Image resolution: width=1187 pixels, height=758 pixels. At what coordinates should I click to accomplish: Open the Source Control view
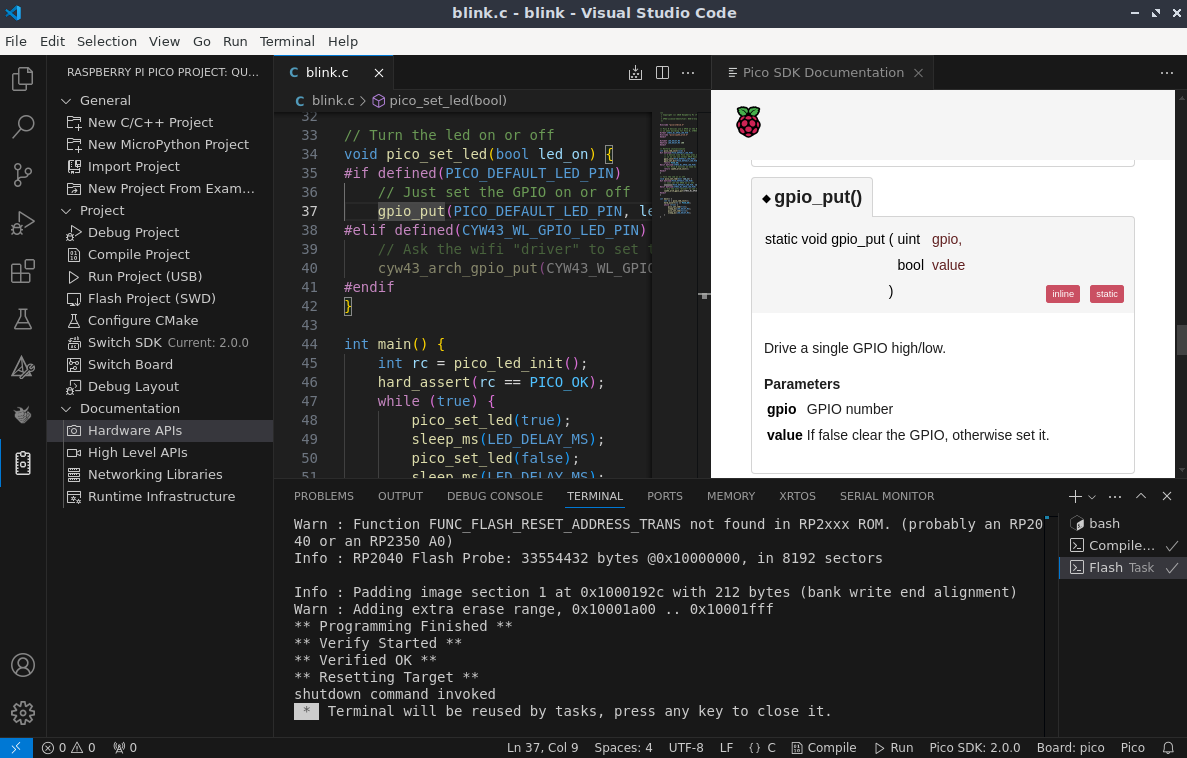23,175
